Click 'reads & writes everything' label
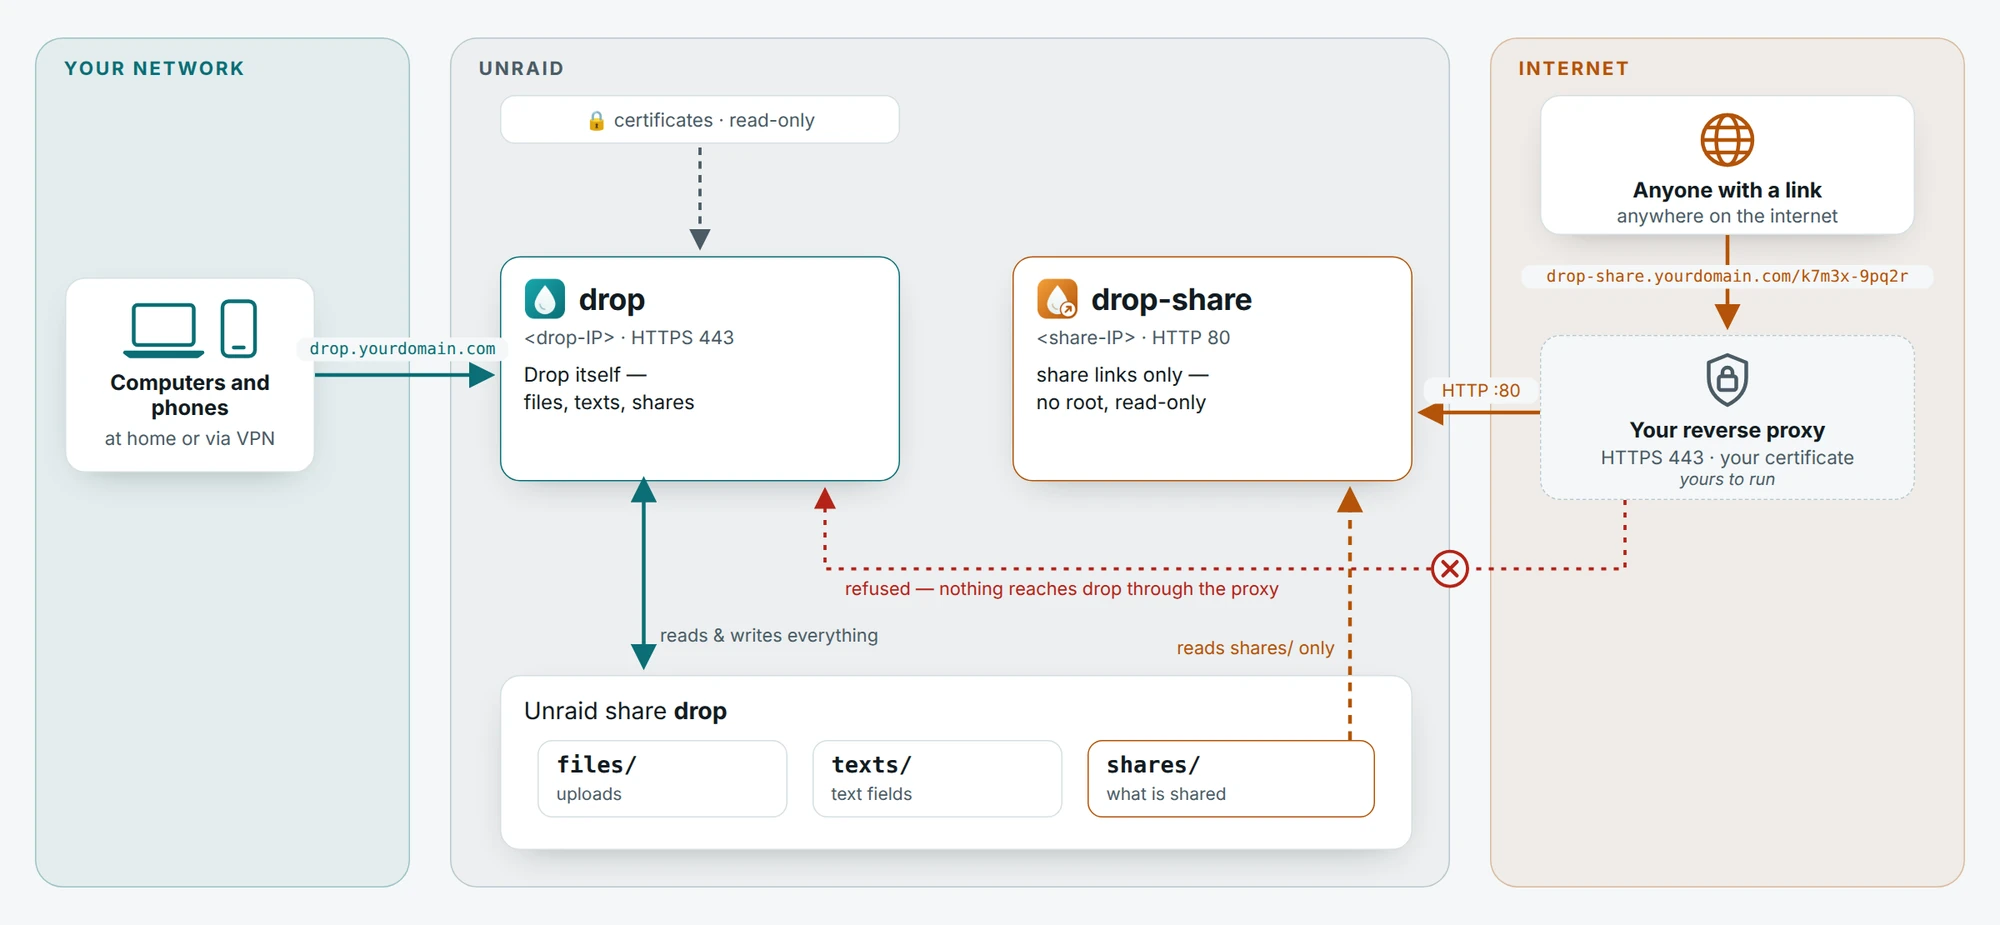This screenshot has height=925, width=2000. tap(769, 636)
